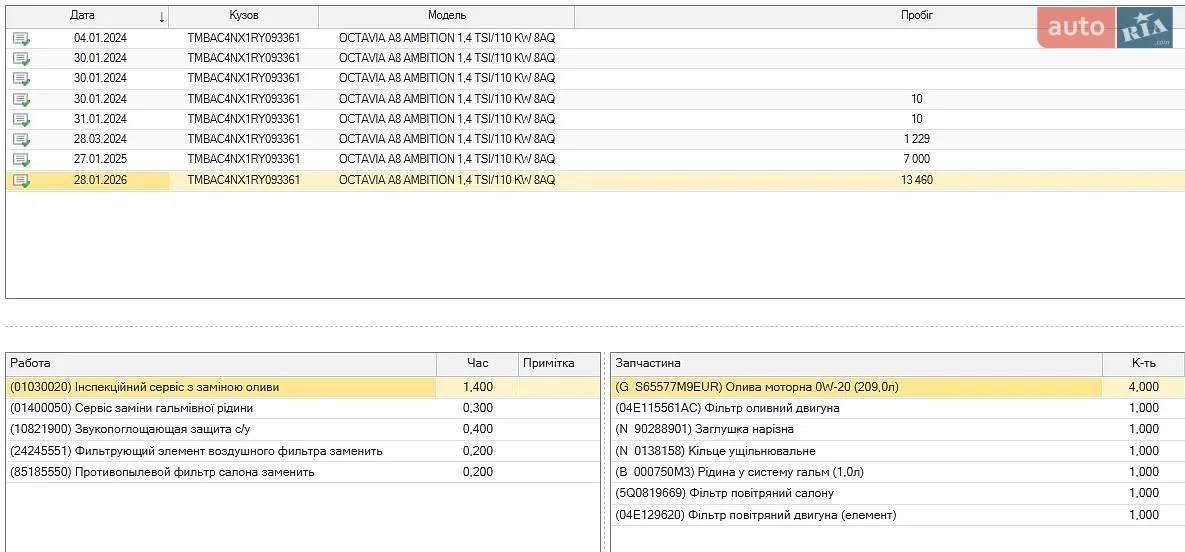Select Інспекційний сервіс з заміною оливи row
Viewport: 1185px width, 552px height.
tap(302, 387)
